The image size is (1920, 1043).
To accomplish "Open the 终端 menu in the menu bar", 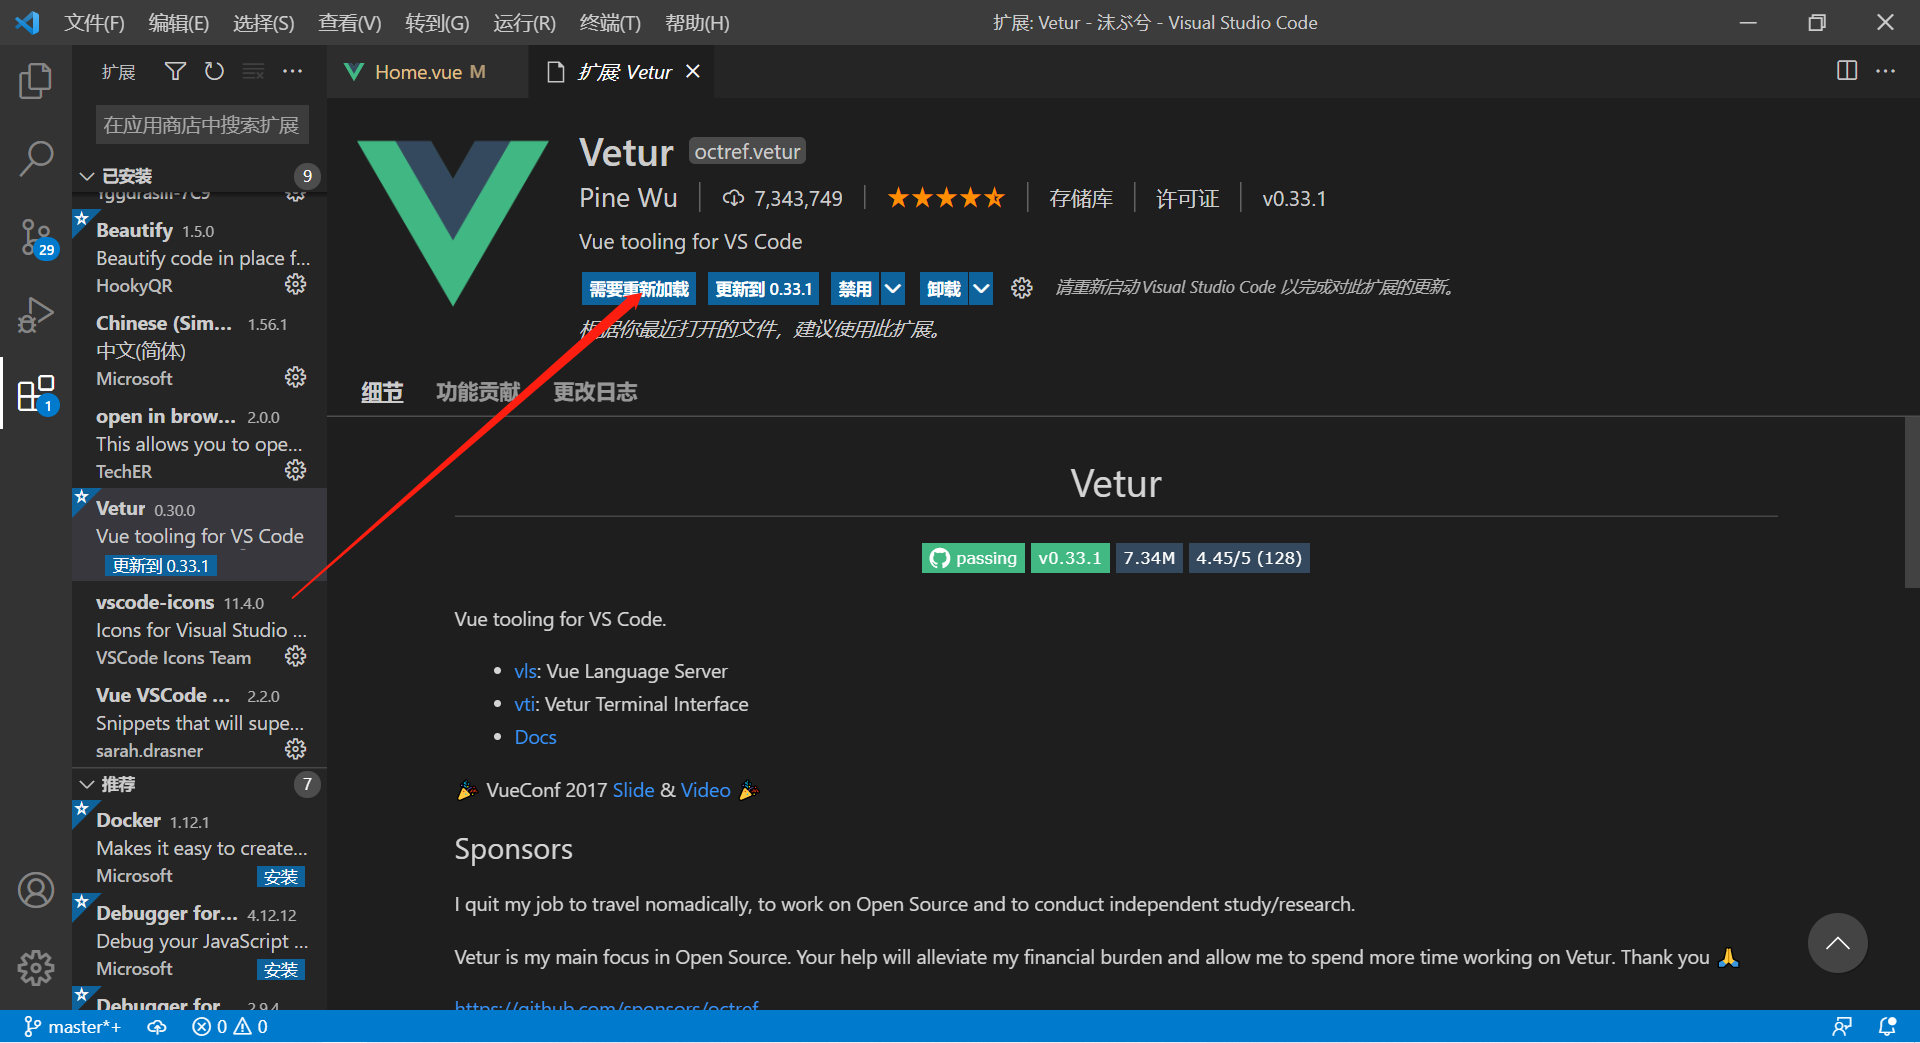I will [x=609, y=22].
